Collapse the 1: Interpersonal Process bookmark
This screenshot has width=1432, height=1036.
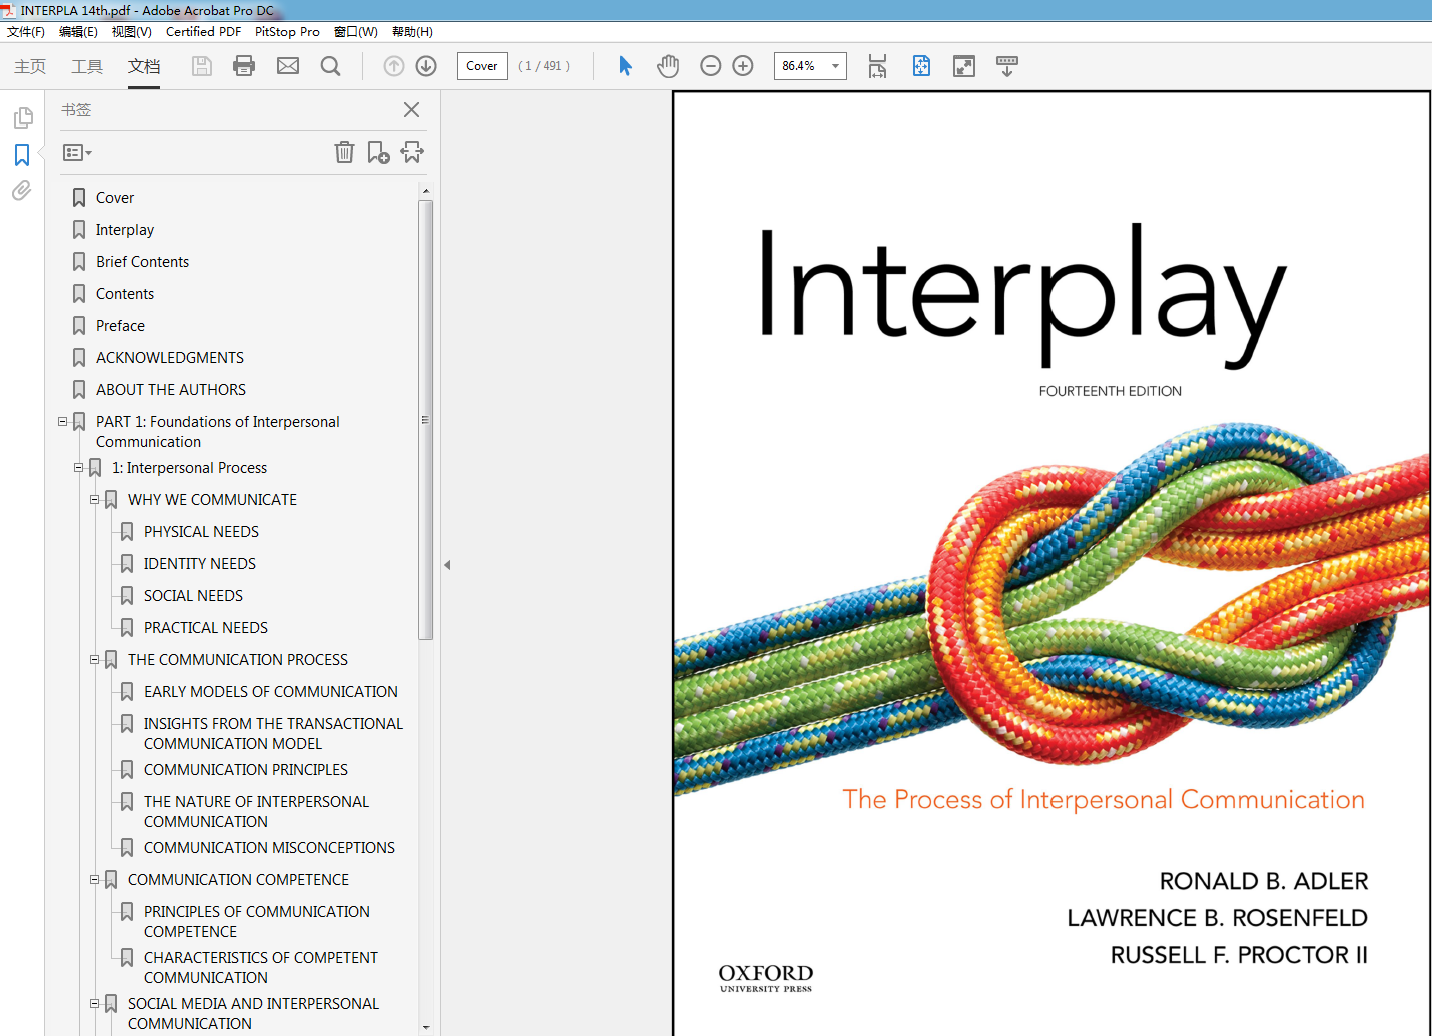click(79, 468)
